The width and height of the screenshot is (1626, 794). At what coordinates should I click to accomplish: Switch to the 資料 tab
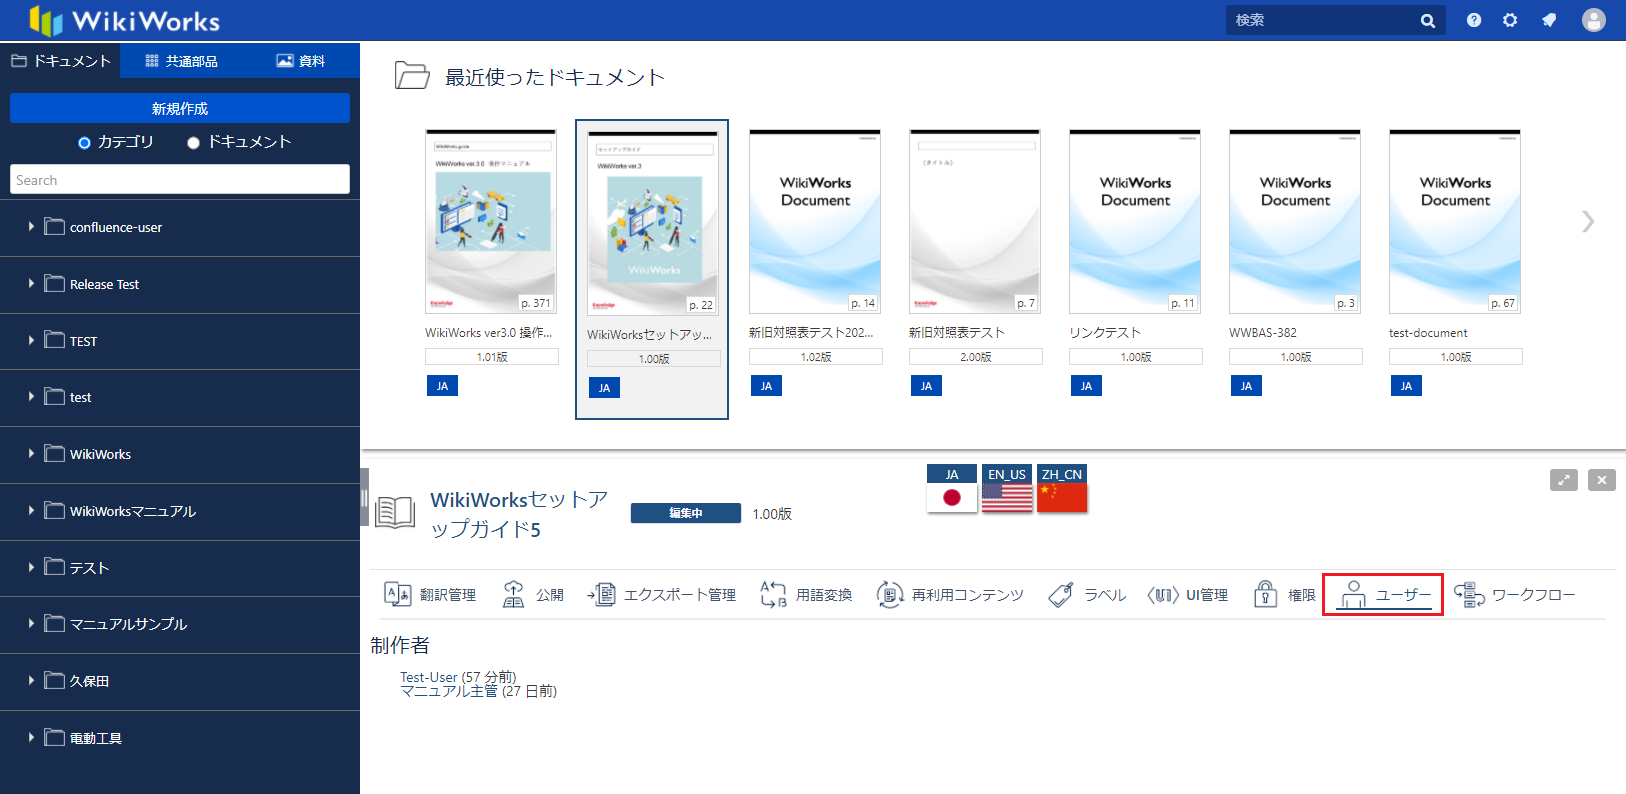pos(300,61)
